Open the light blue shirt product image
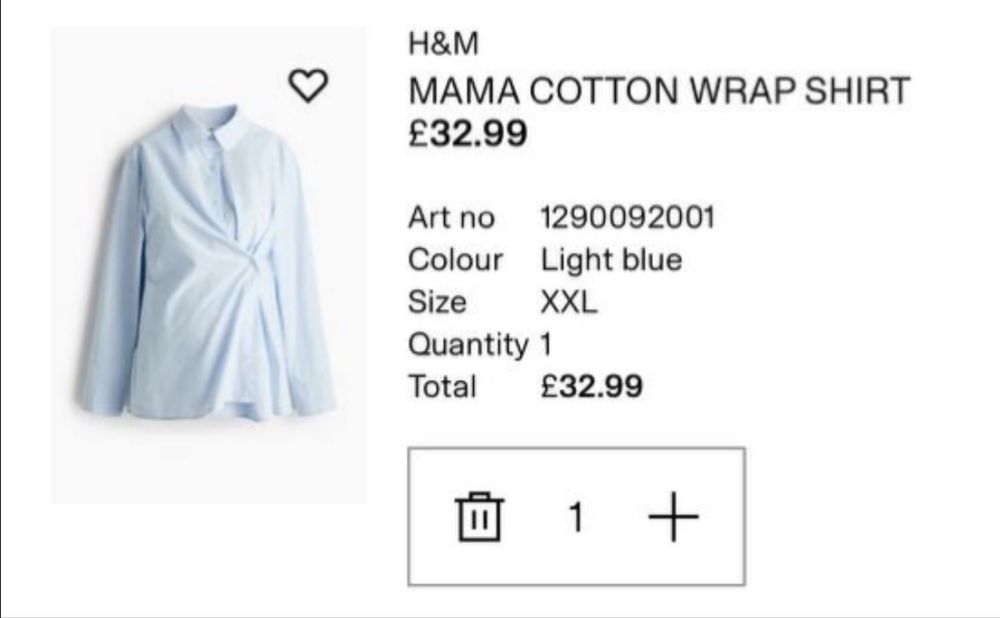Viewport: 1000px width, 618px height. tap(208, 290)
